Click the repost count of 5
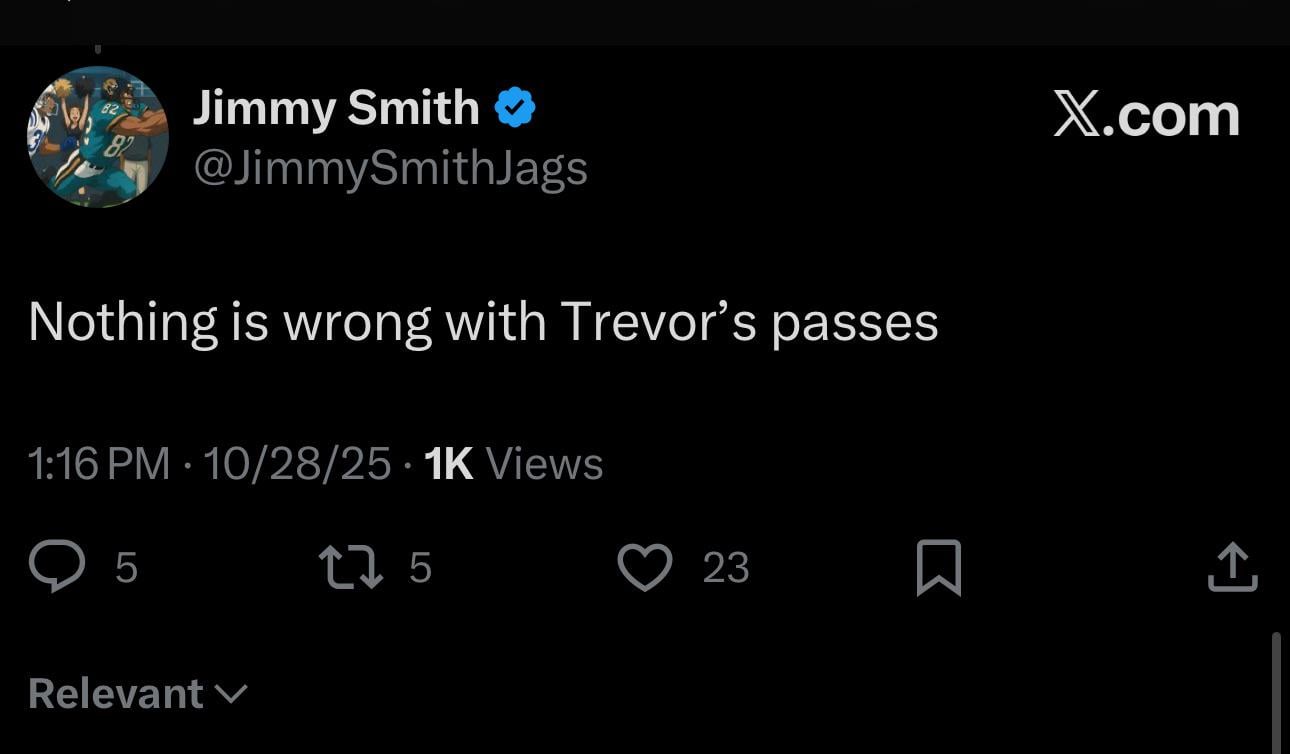Viewport: 1290px width, 754px height. tap(420, 568)
